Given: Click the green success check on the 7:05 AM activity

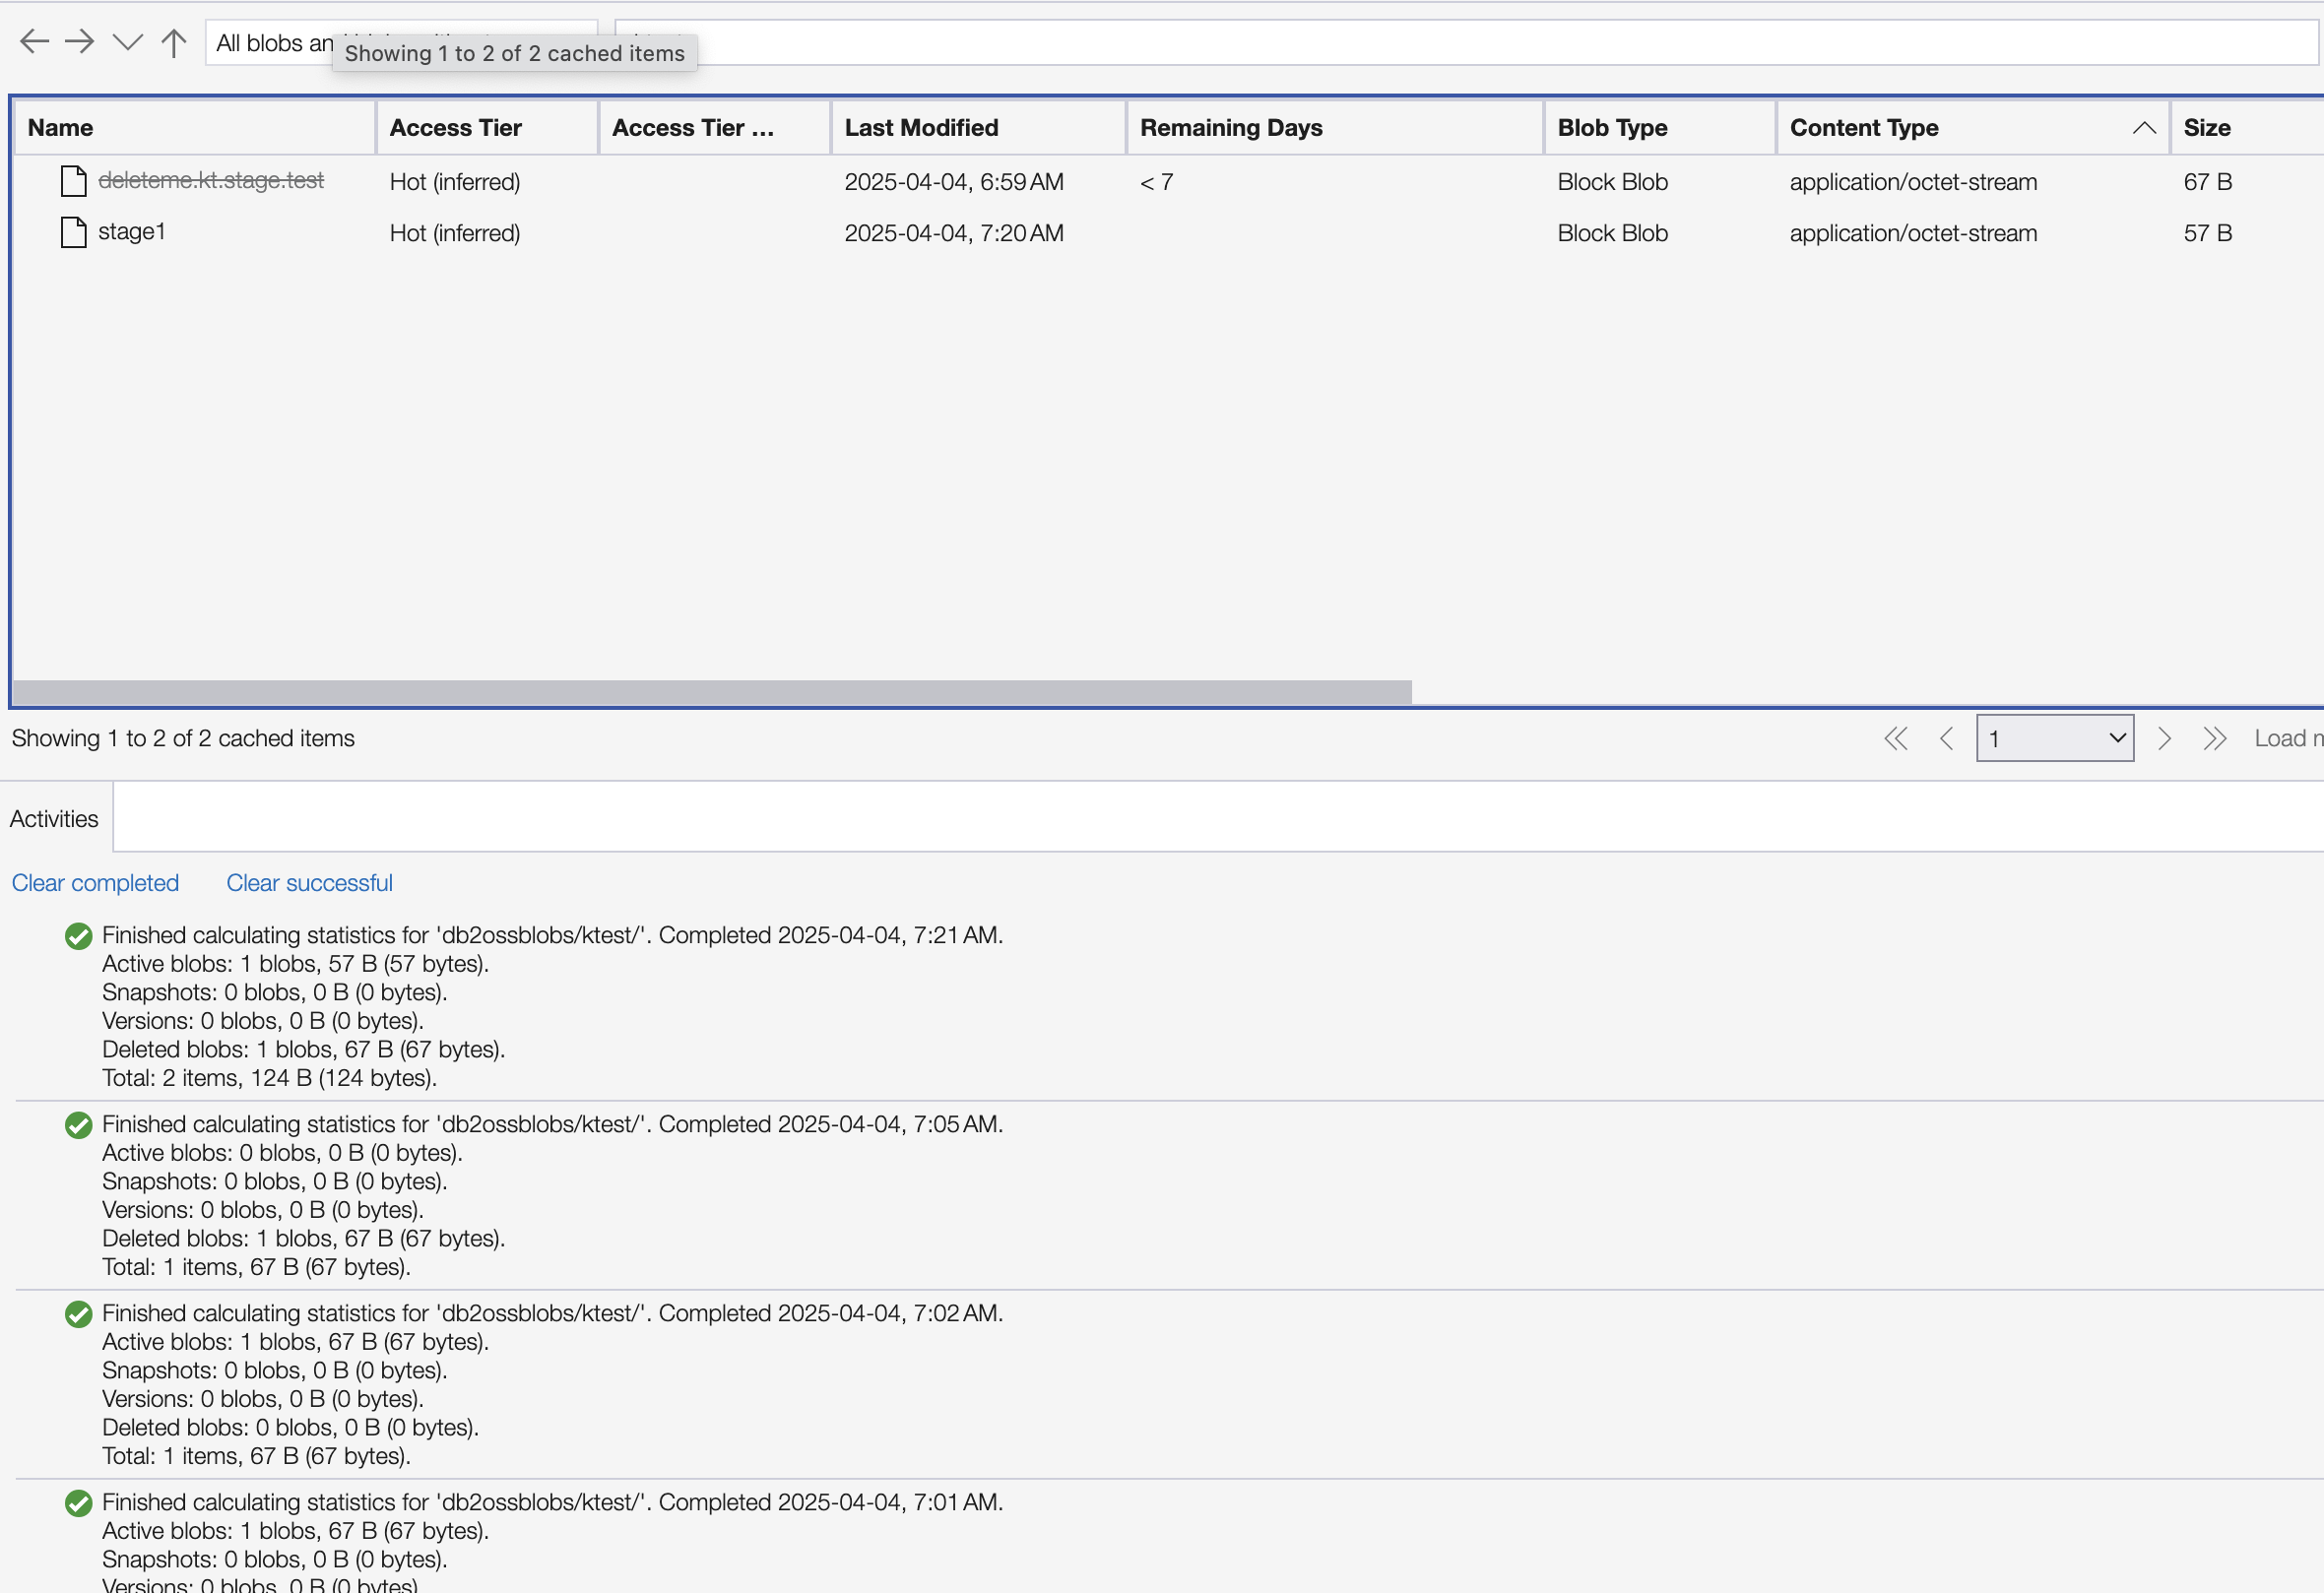Looking at the screenshot, I should coord(78,1125).
